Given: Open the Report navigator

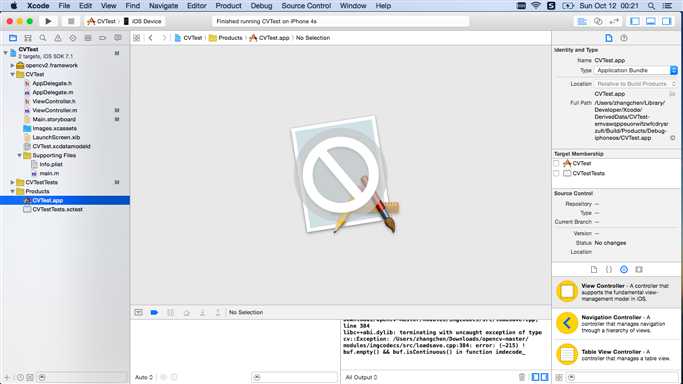Looking at the screenshot, I should pos(118,38).
